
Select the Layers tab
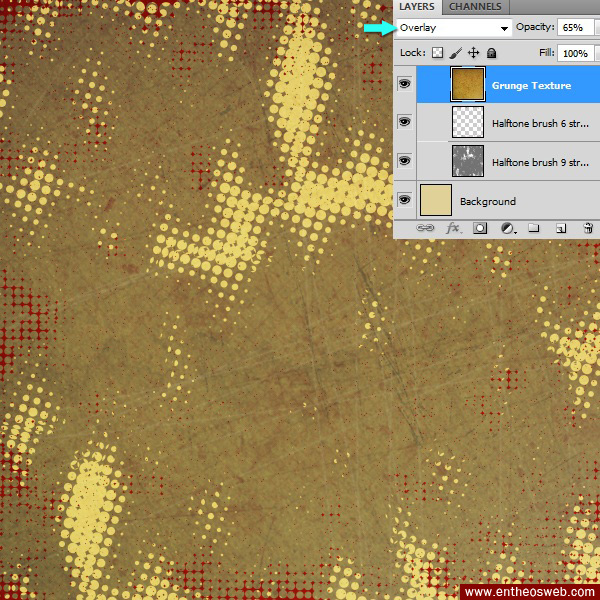(x=417, y=7)
